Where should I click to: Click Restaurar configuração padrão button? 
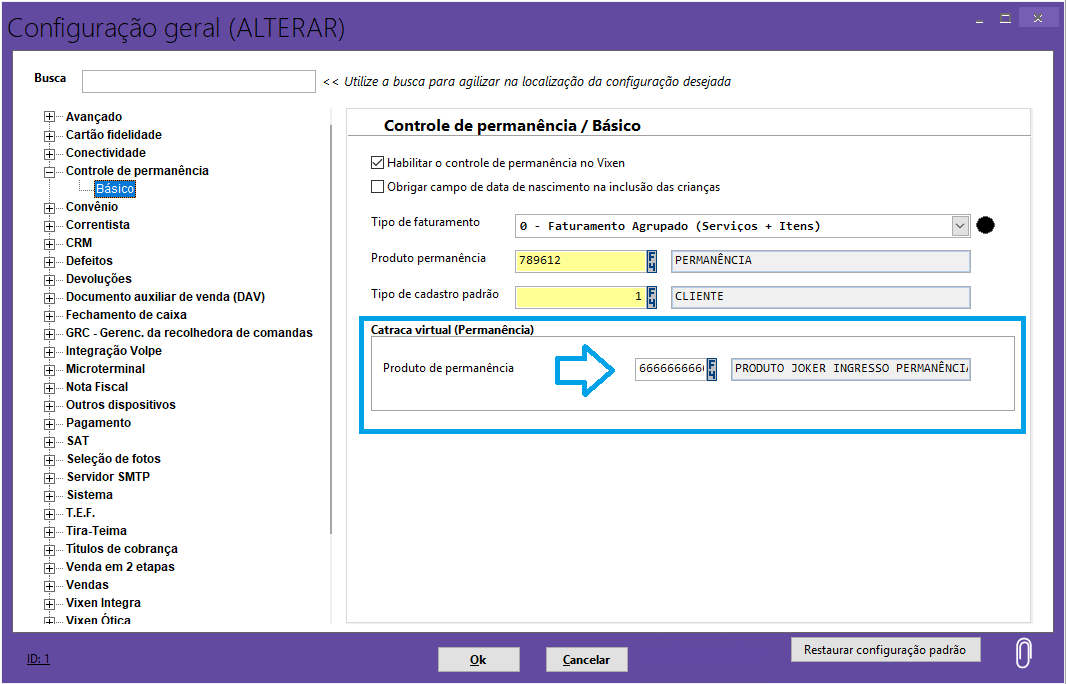(x=885, y=650)
